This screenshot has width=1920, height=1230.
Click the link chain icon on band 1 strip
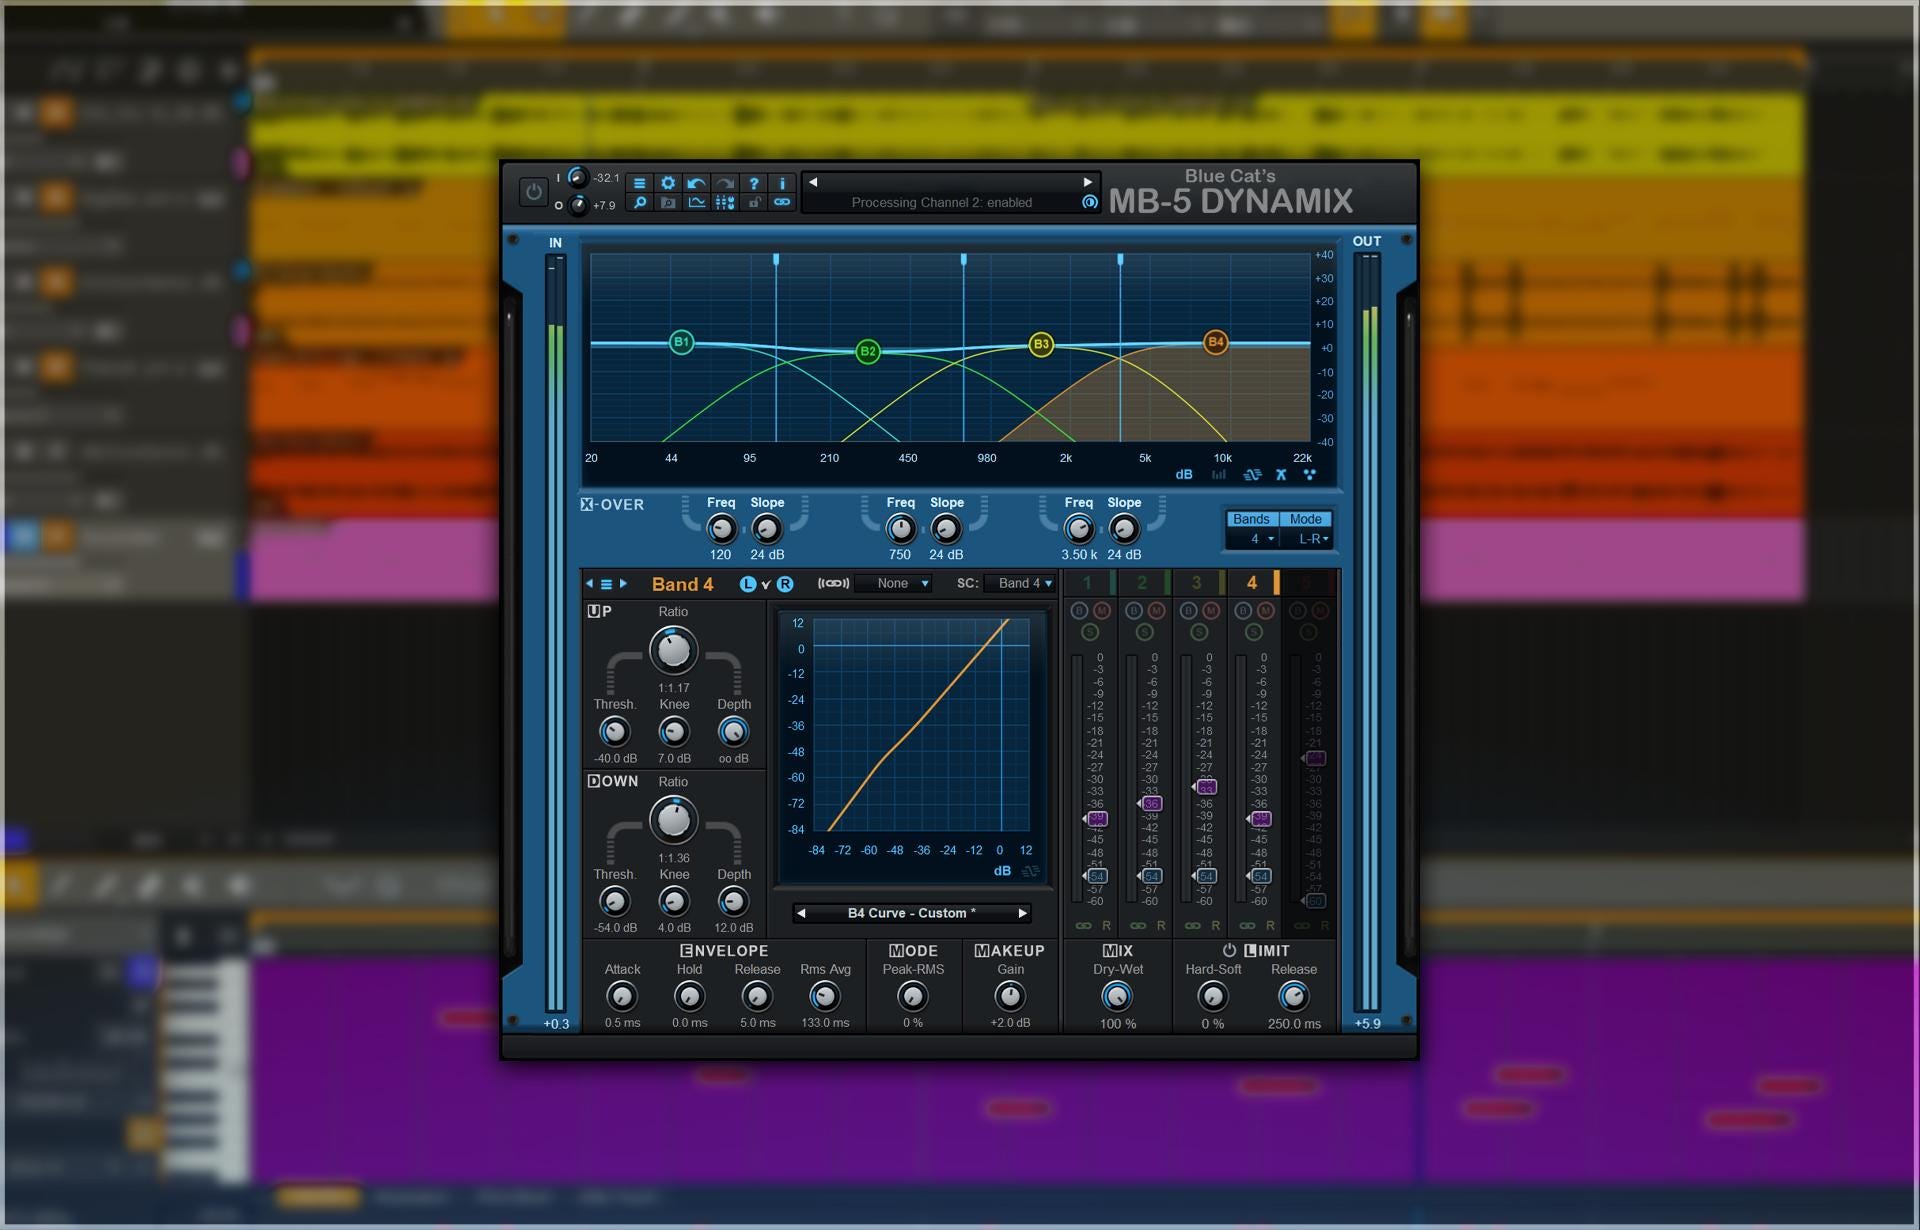point(1083,926)
